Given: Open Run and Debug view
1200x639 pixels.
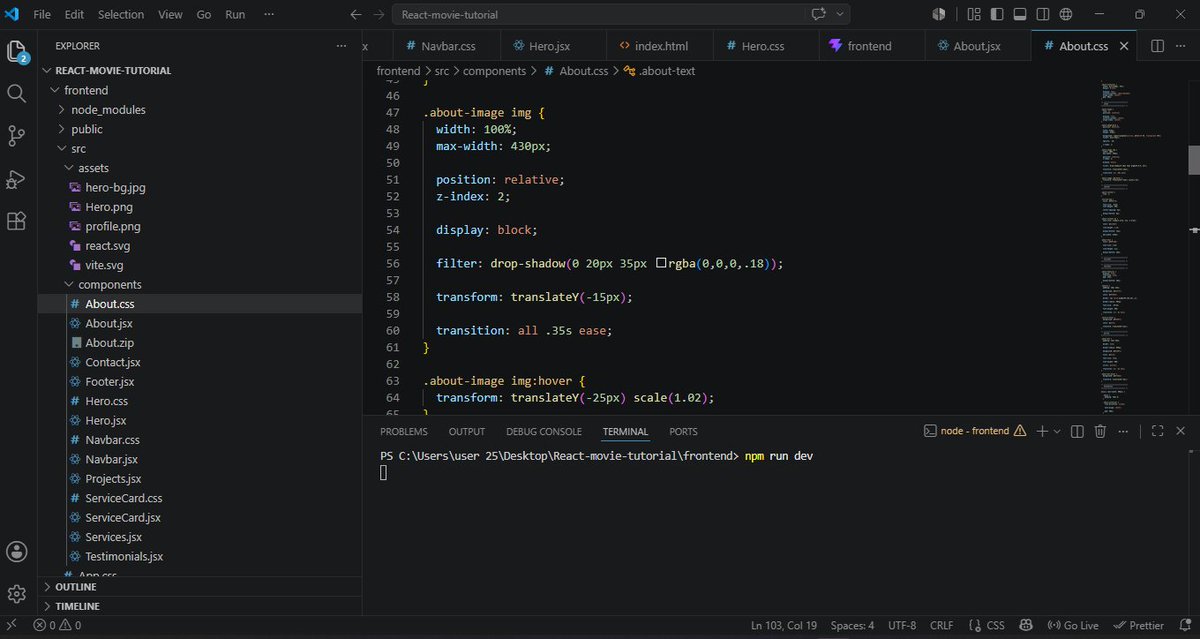Looking at the screenshot, I should [x=16, y=179].
